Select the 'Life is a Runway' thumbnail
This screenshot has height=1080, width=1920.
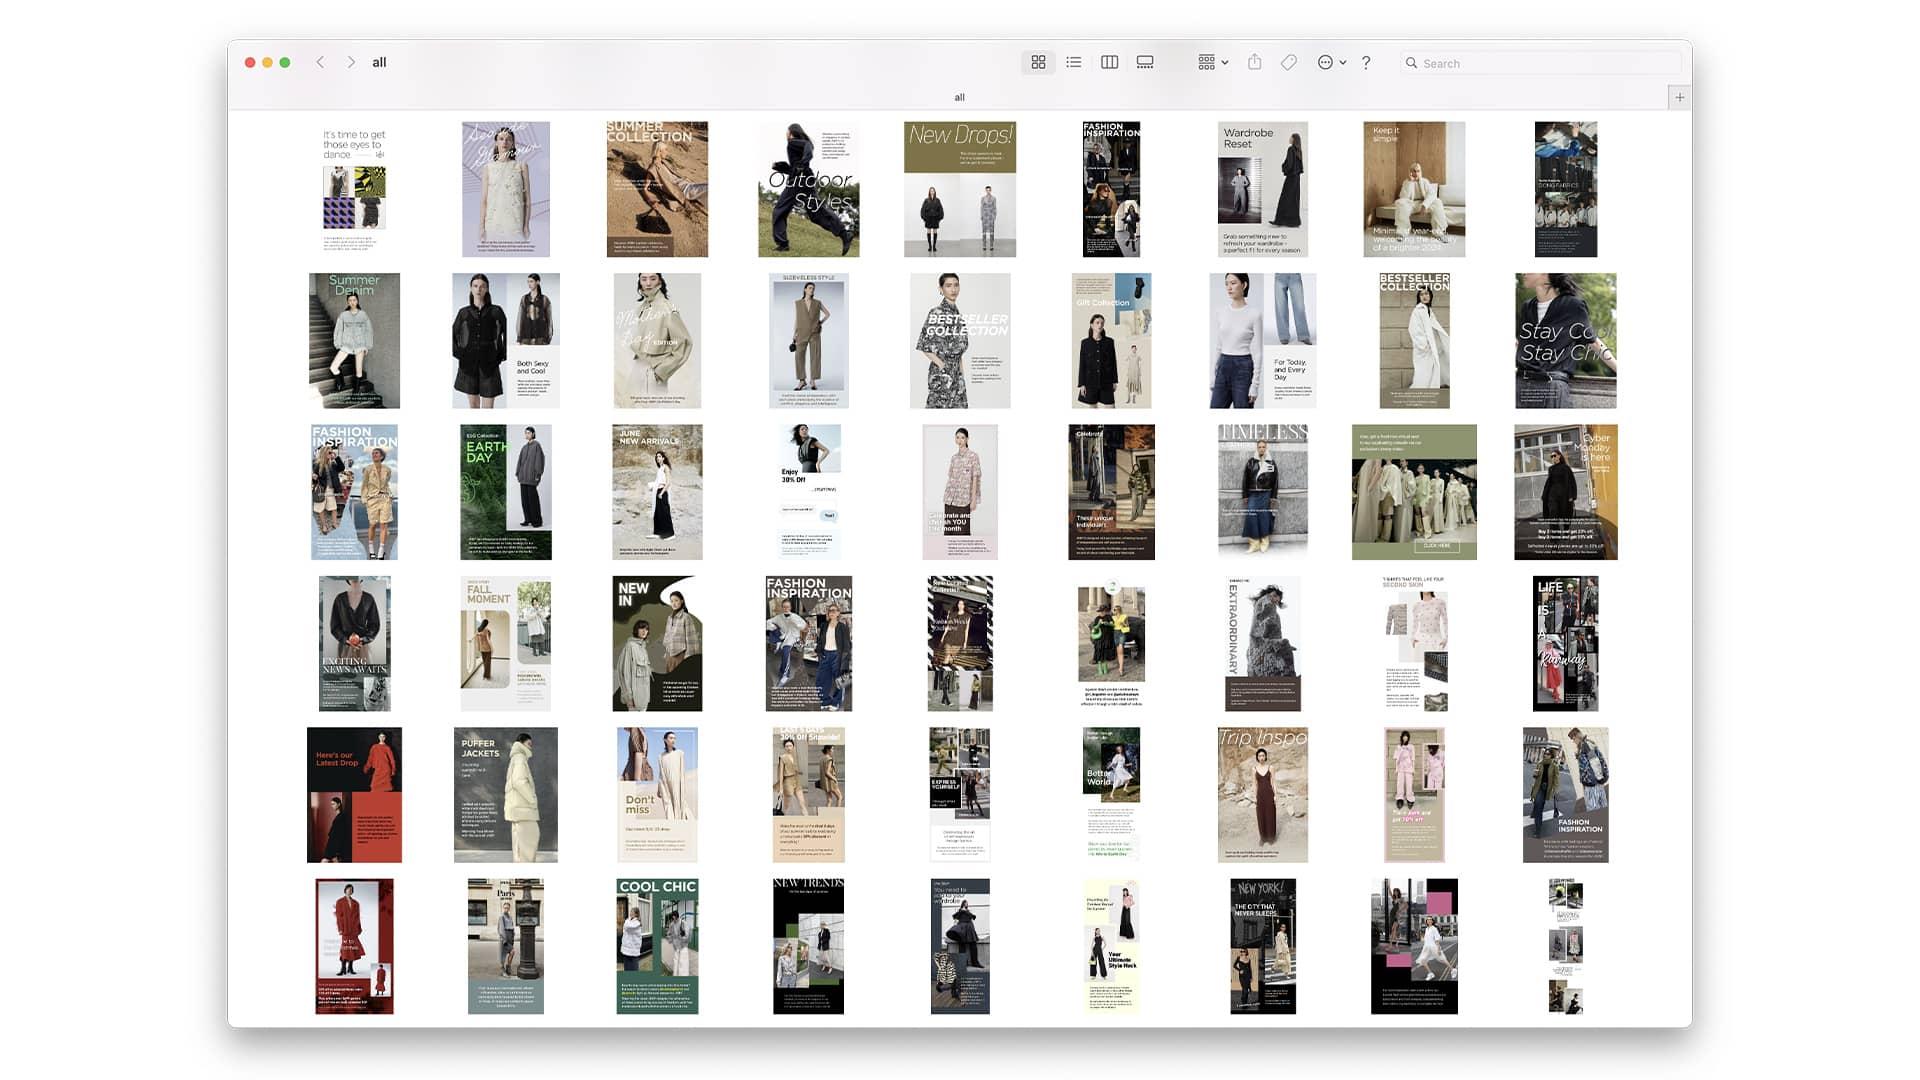pyautogui.click(x=1566, y=644)
